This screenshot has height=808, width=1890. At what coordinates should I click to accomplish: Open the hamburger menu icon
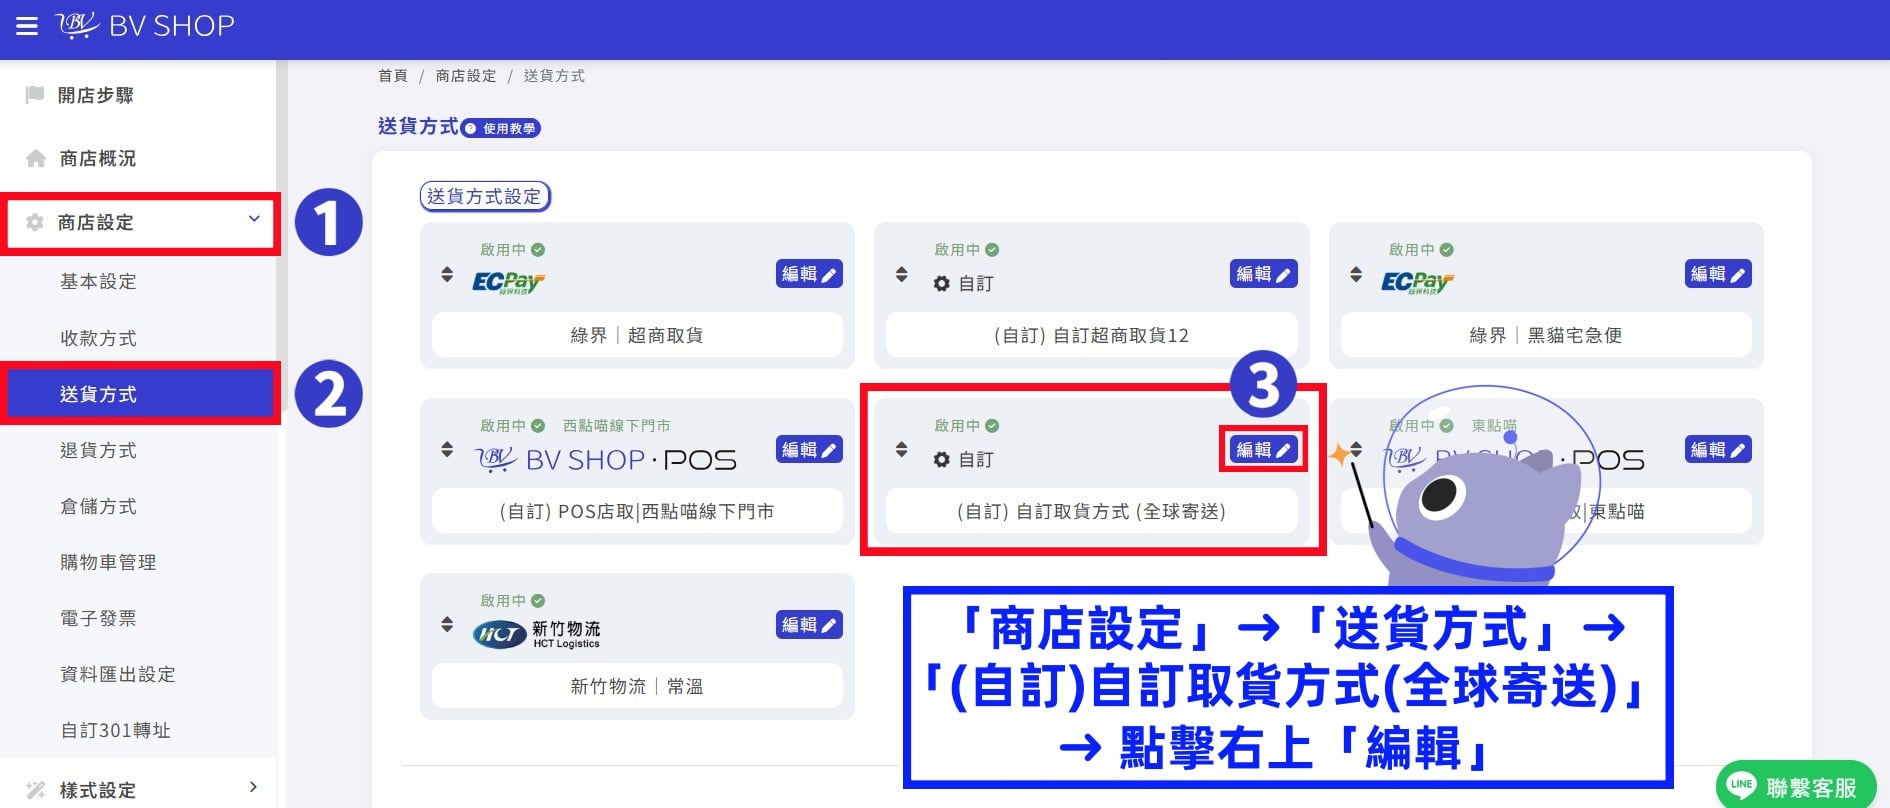click(x=27, y=26)
